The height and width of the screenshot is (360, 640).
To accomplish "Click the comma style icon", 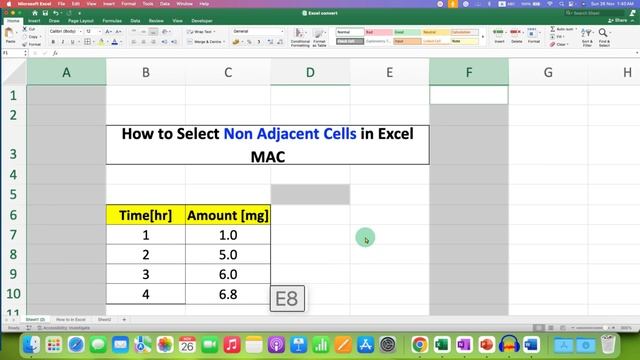I will click(259, 42).
